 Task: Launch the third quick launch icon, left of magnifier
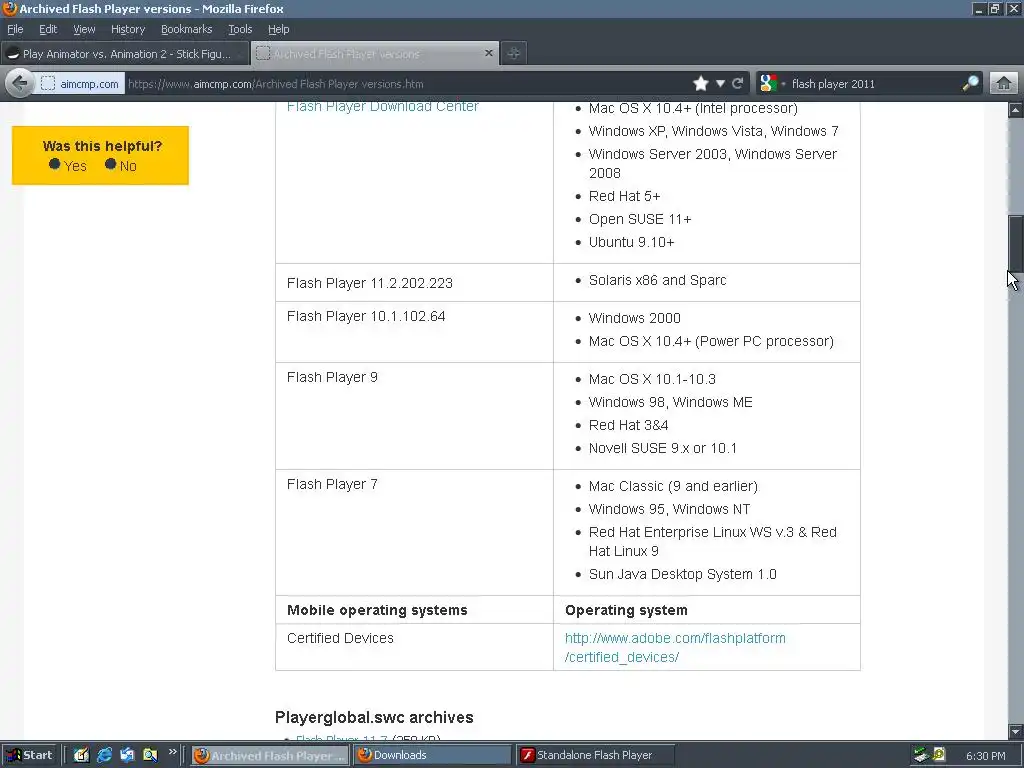127,755
